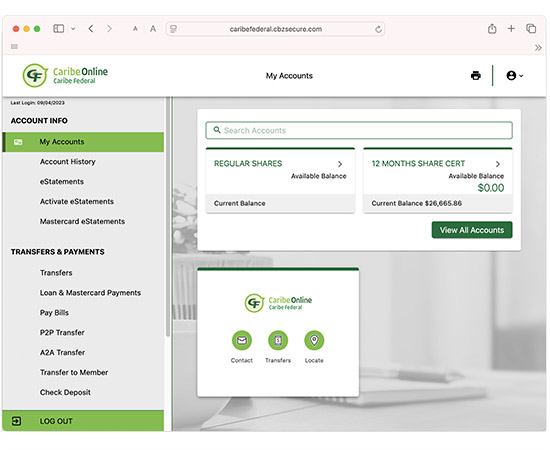Screen dimensions: 550x450
Task: Open the REGULAR SHARES account
Action: click(x=248, y=163)
